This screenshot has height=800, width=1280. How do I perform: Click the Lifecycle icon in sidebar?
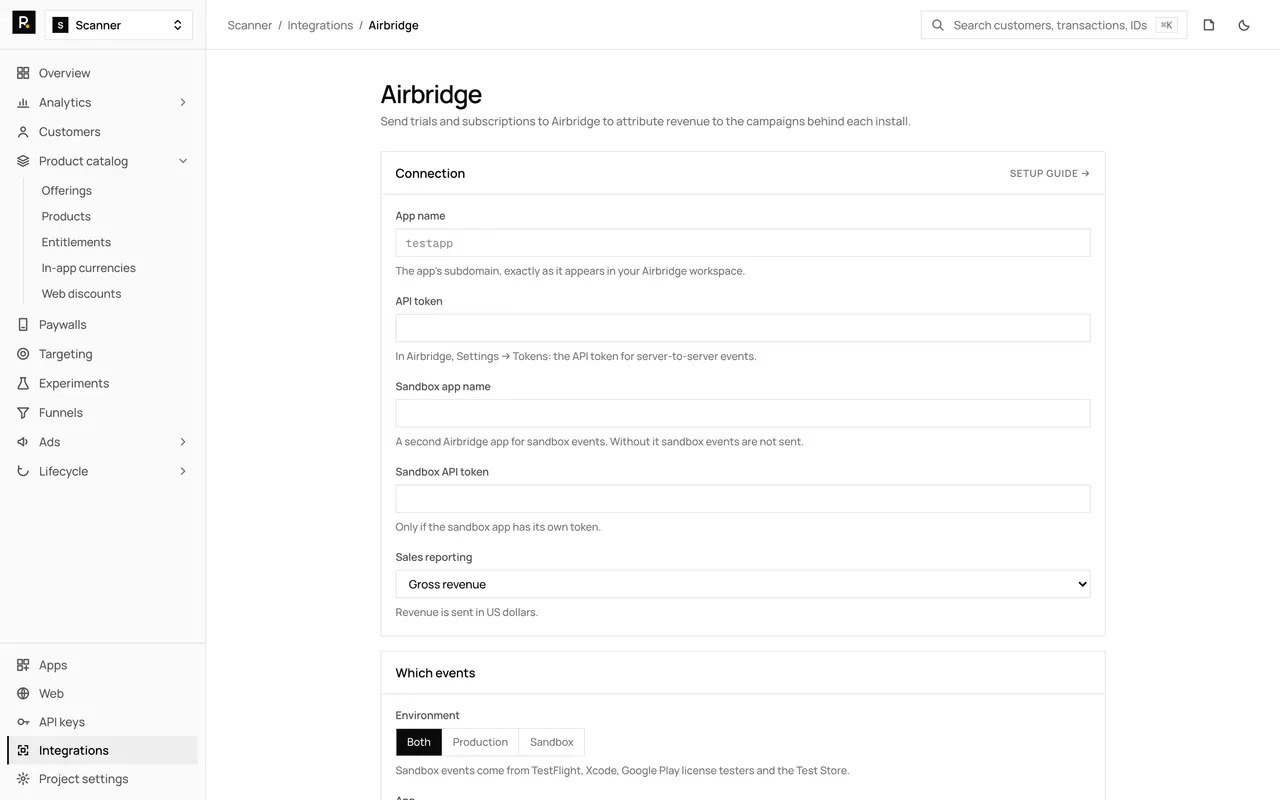tap(23, 471)
